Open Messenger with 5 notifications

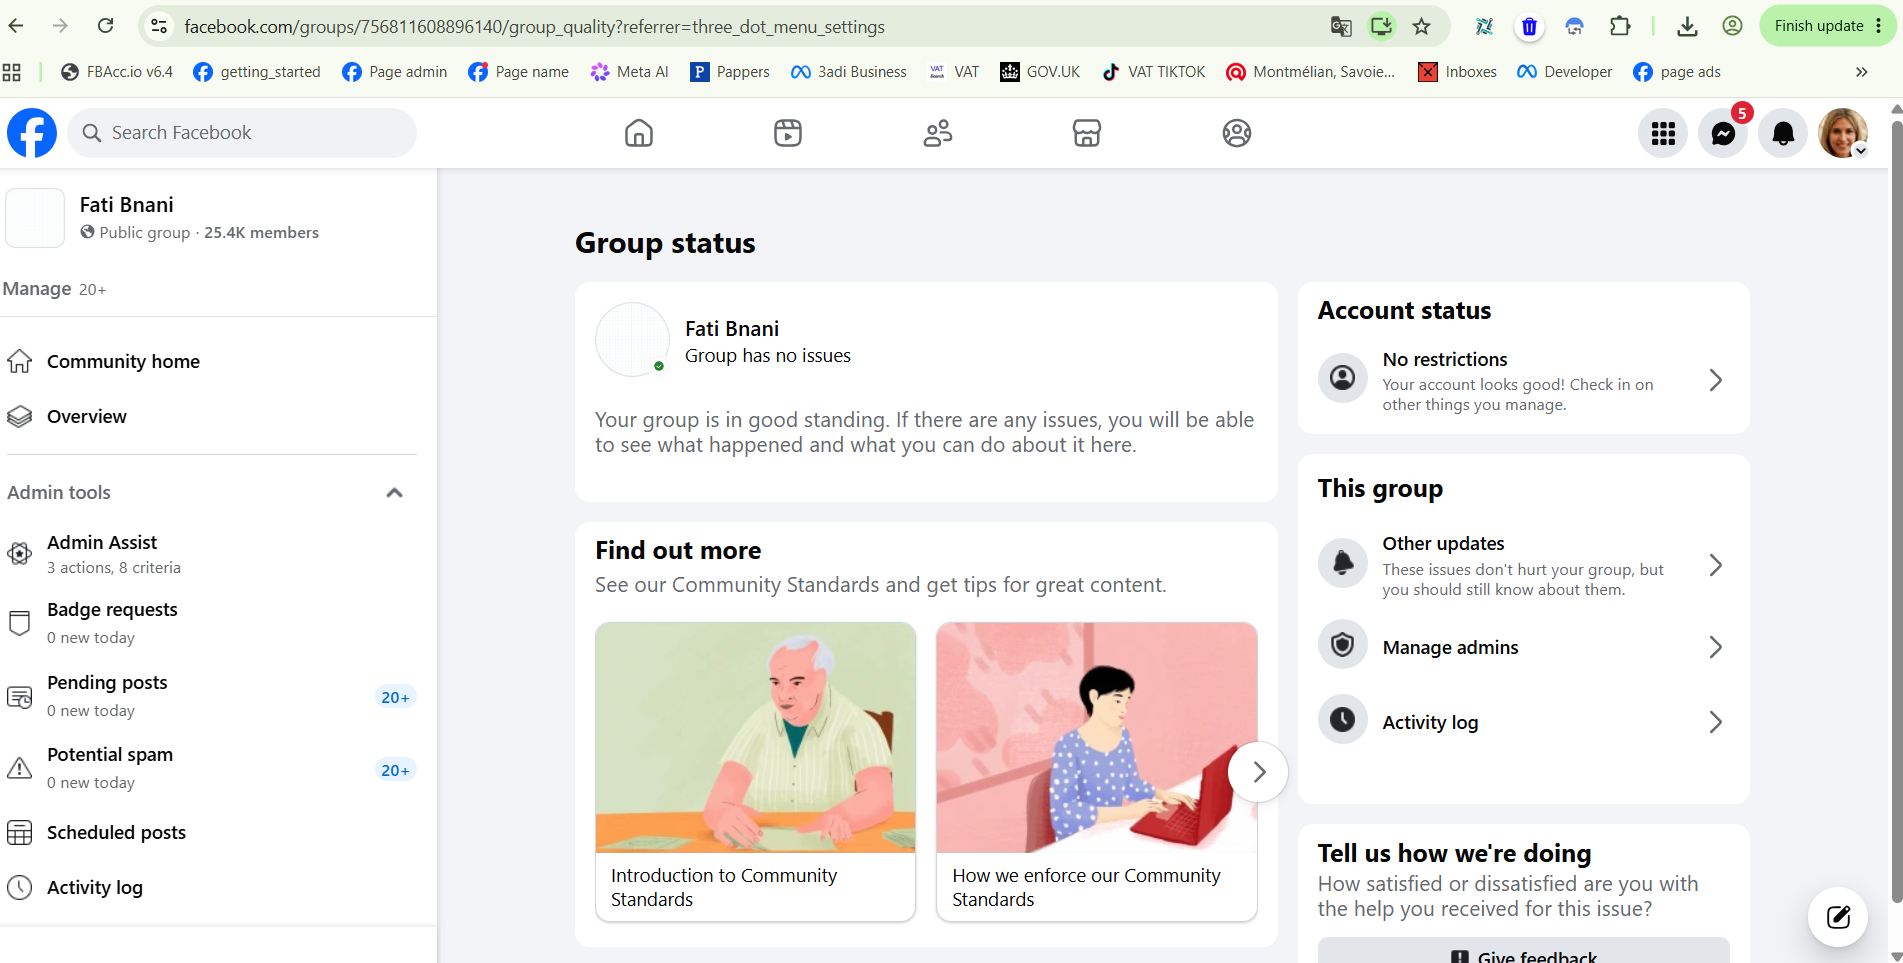tap(1723, 133)
